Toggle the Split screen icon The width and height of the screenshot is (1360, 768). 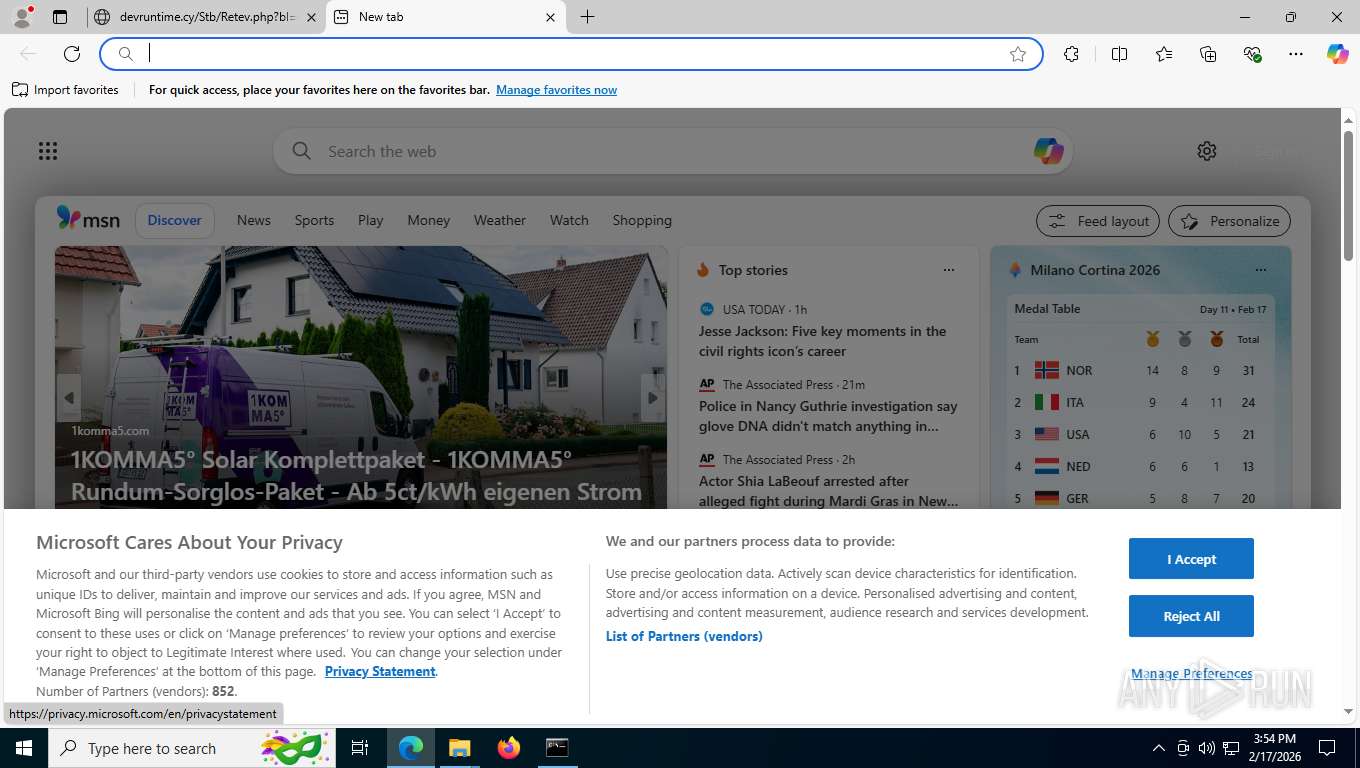1120,54
